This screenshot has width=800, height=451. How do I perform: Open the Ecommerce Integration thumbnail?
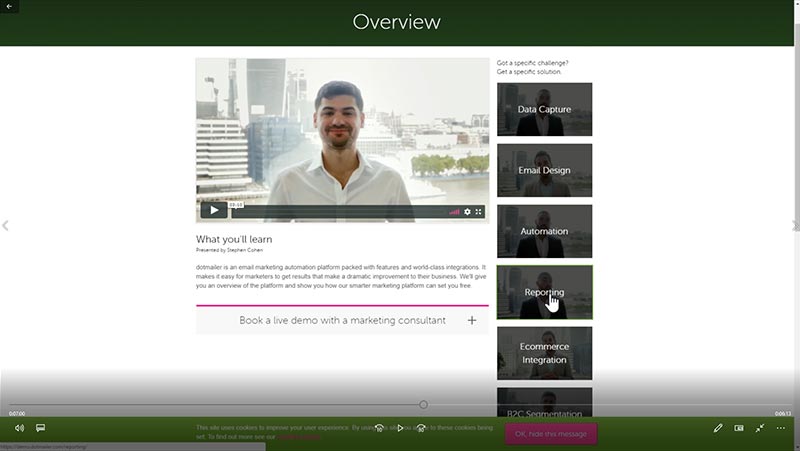544,353
